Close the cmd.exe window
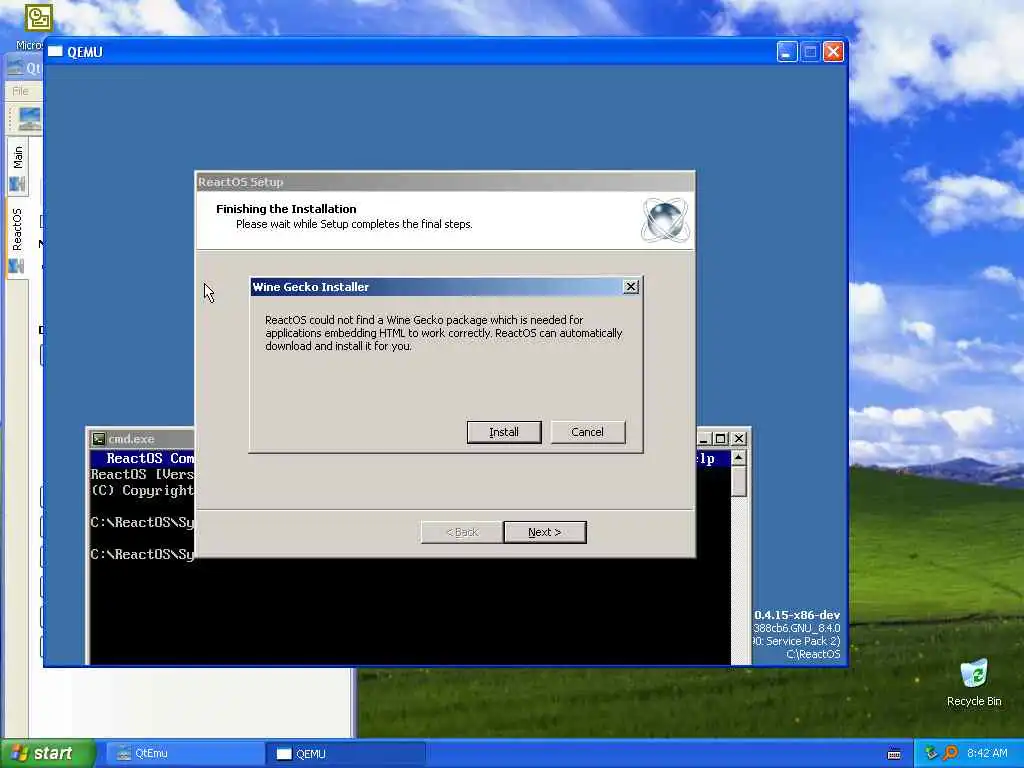Image resolution: width=1024 pixels, height=768 pixels. pos(739,439)
